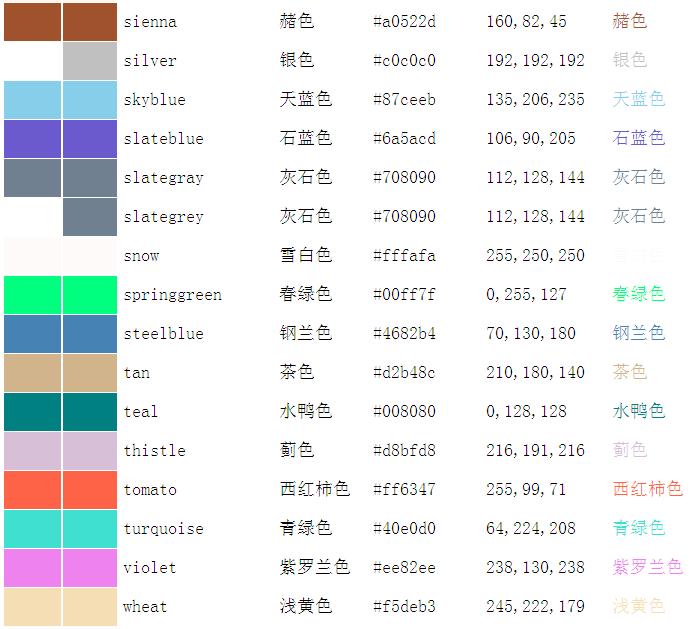
Task: Click RGB value 160,82,45
Action: click(526, 22)
